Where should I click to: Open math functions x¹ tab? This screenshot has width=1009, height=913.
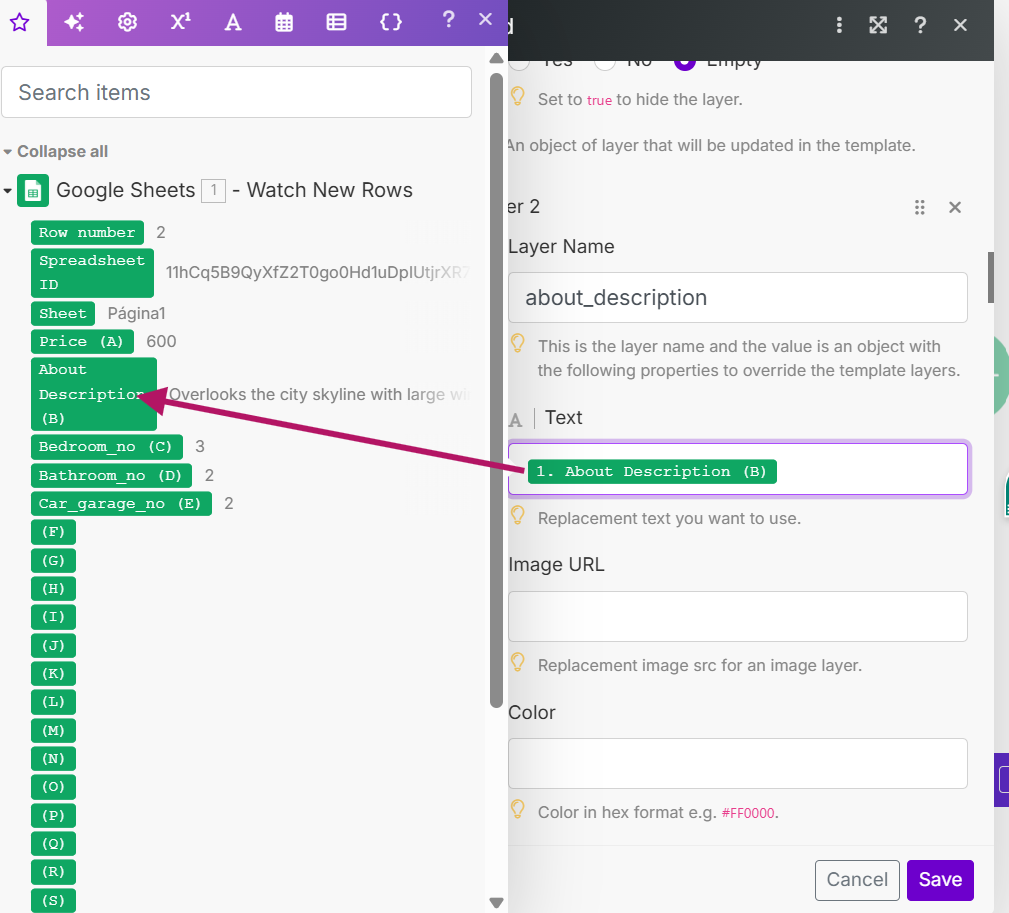pos(180,23)
